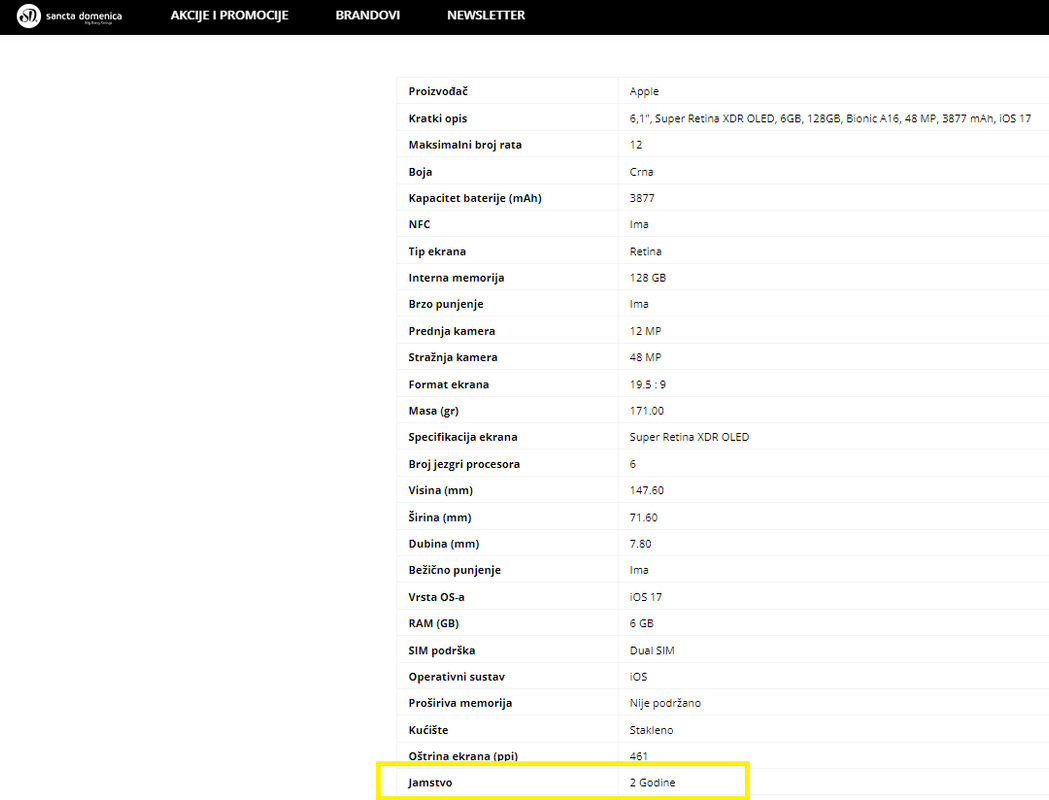Select the Stakleno housing value
The height and width of the screenshot is (800, 1049).
point(651,730)
